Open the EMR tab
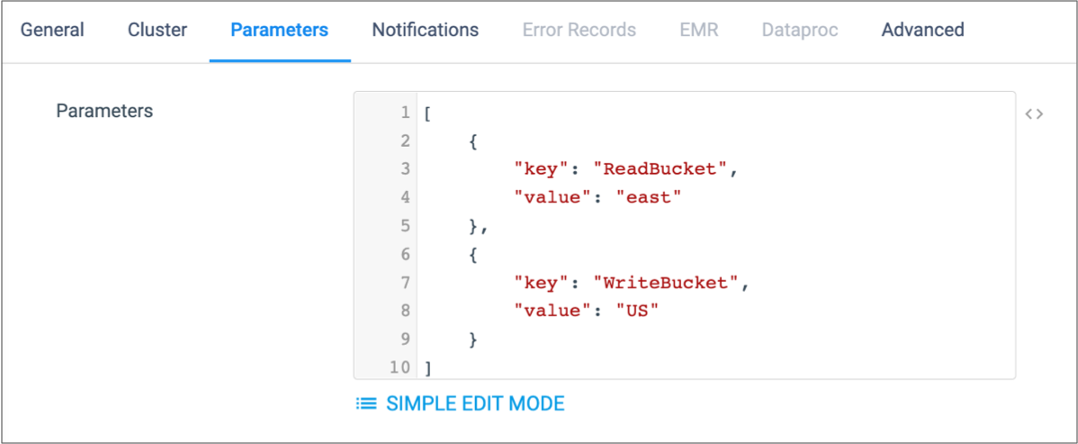1078x444 pixels. (699, 30)
